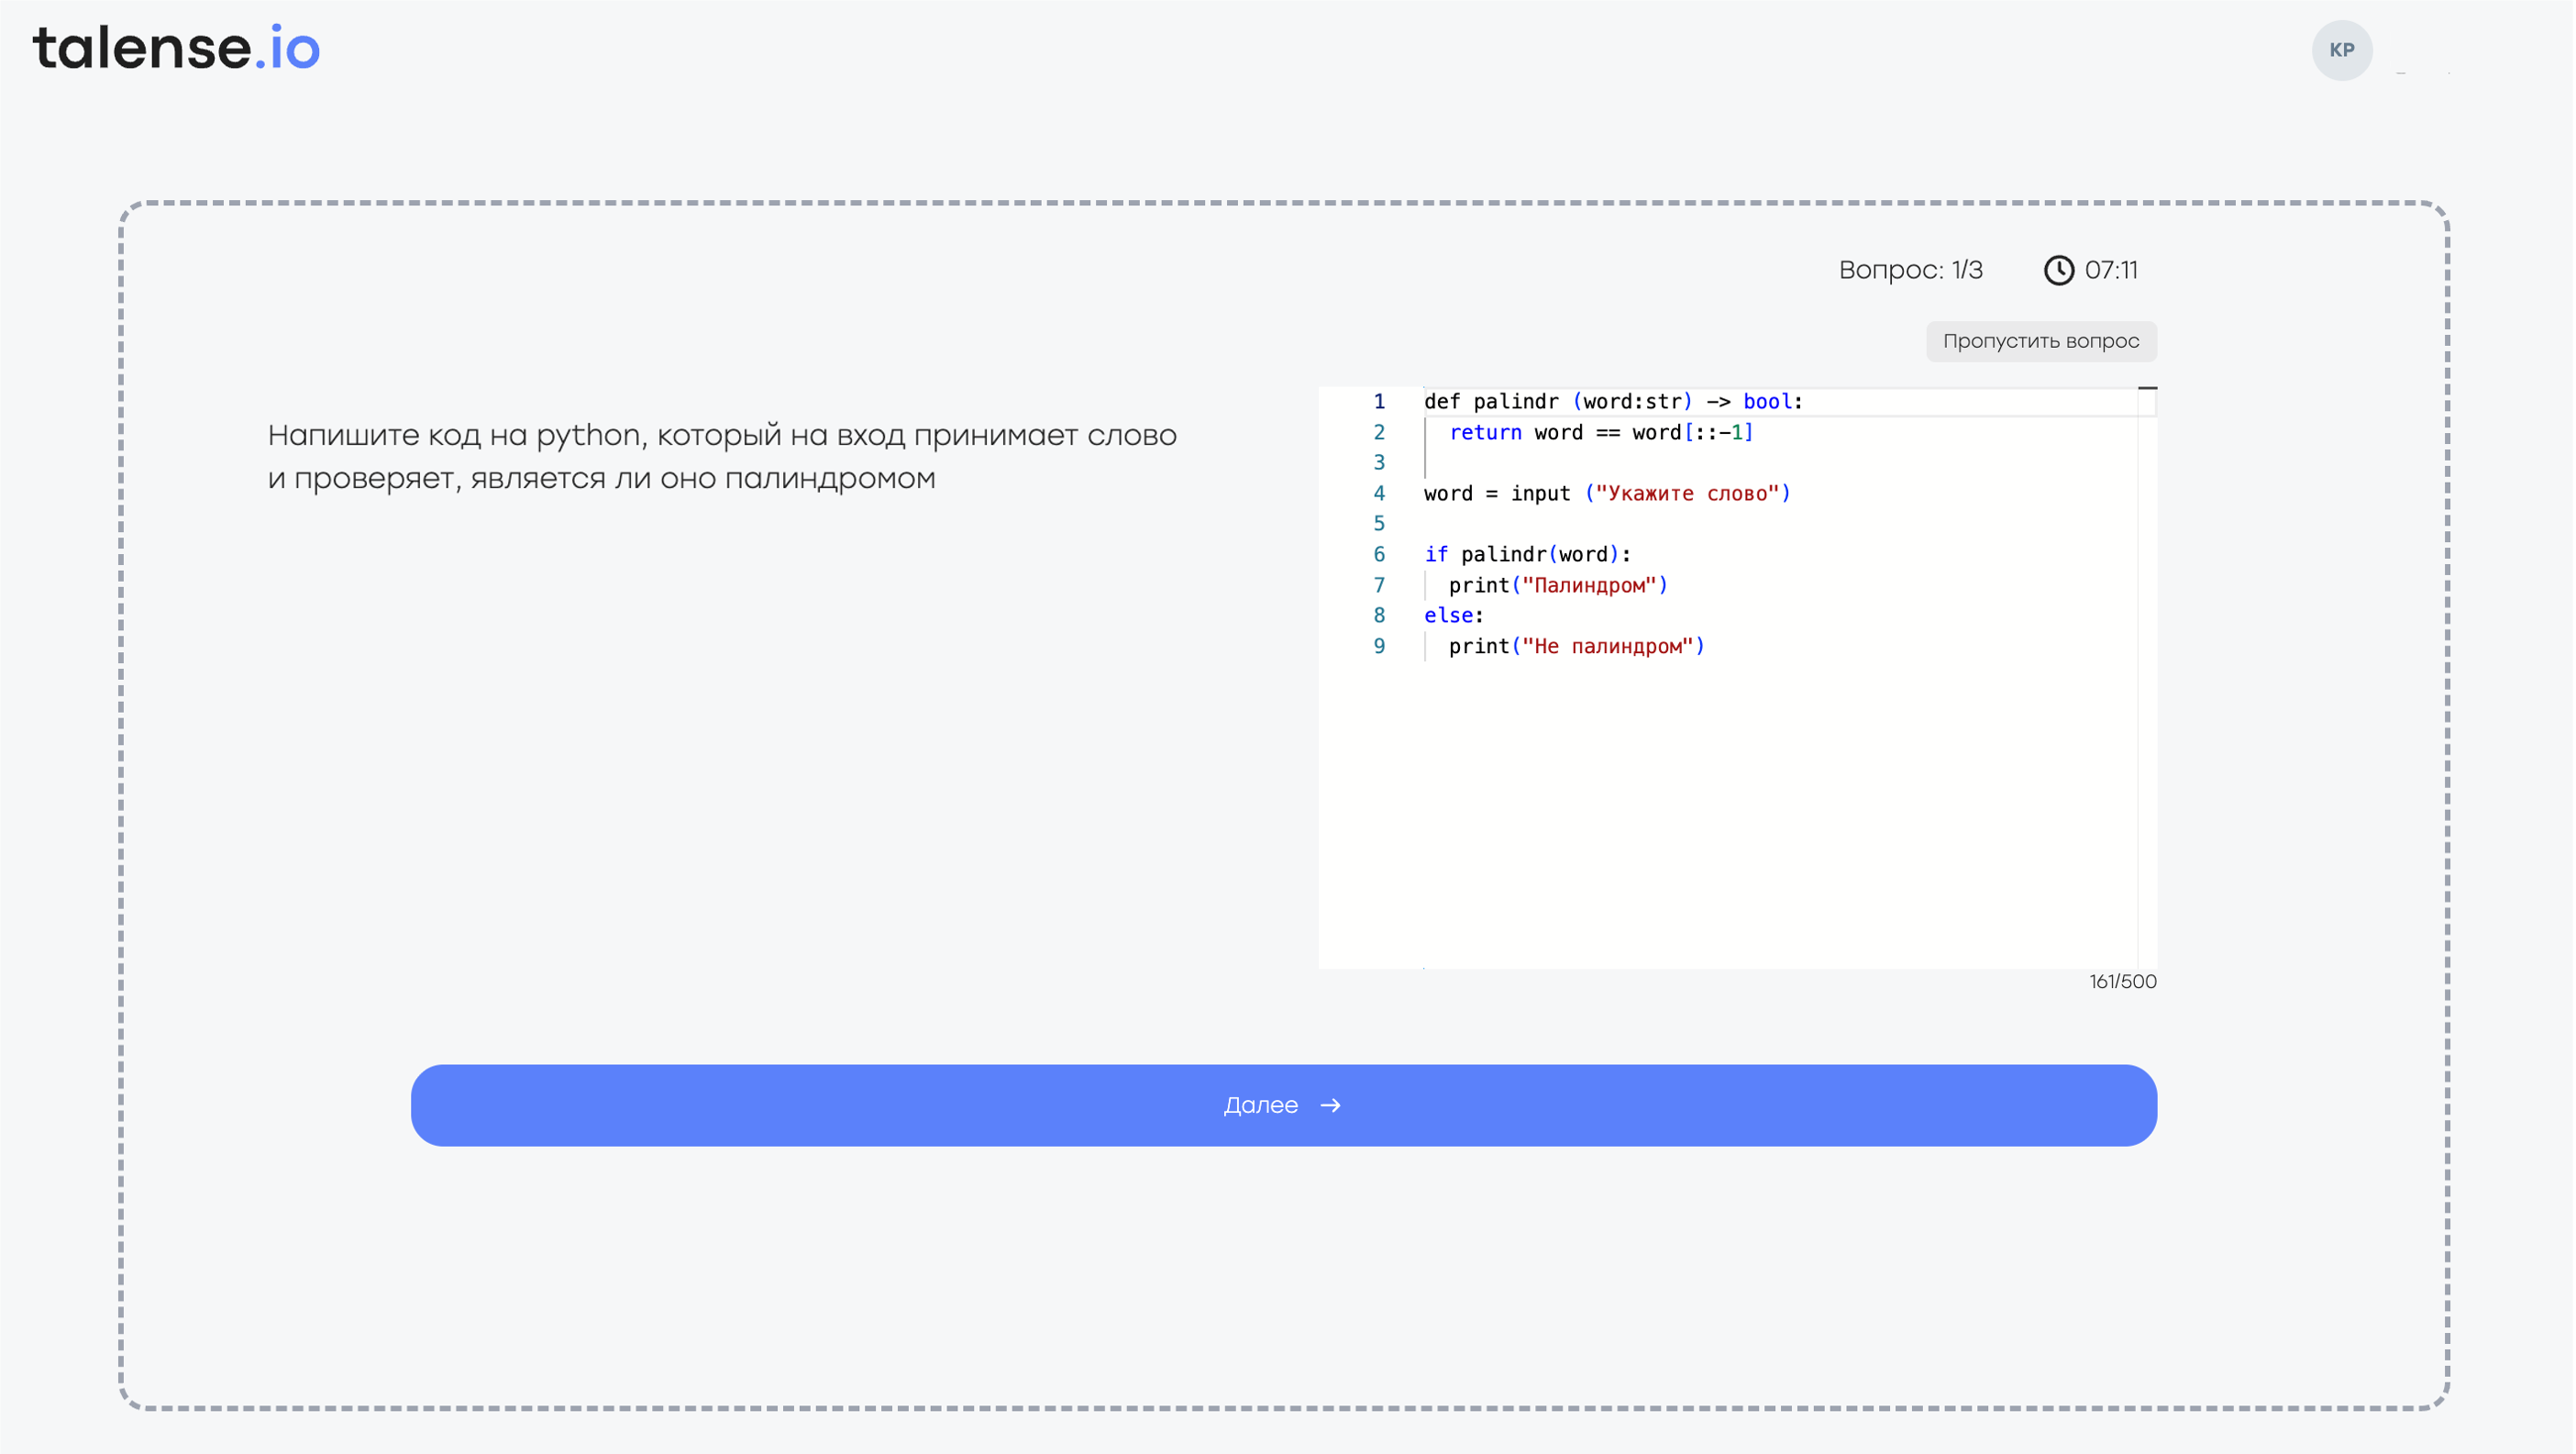Click the else: code line
Image resolution: width=2576 pixels, height=1454 pixels.
(1453, 616)
